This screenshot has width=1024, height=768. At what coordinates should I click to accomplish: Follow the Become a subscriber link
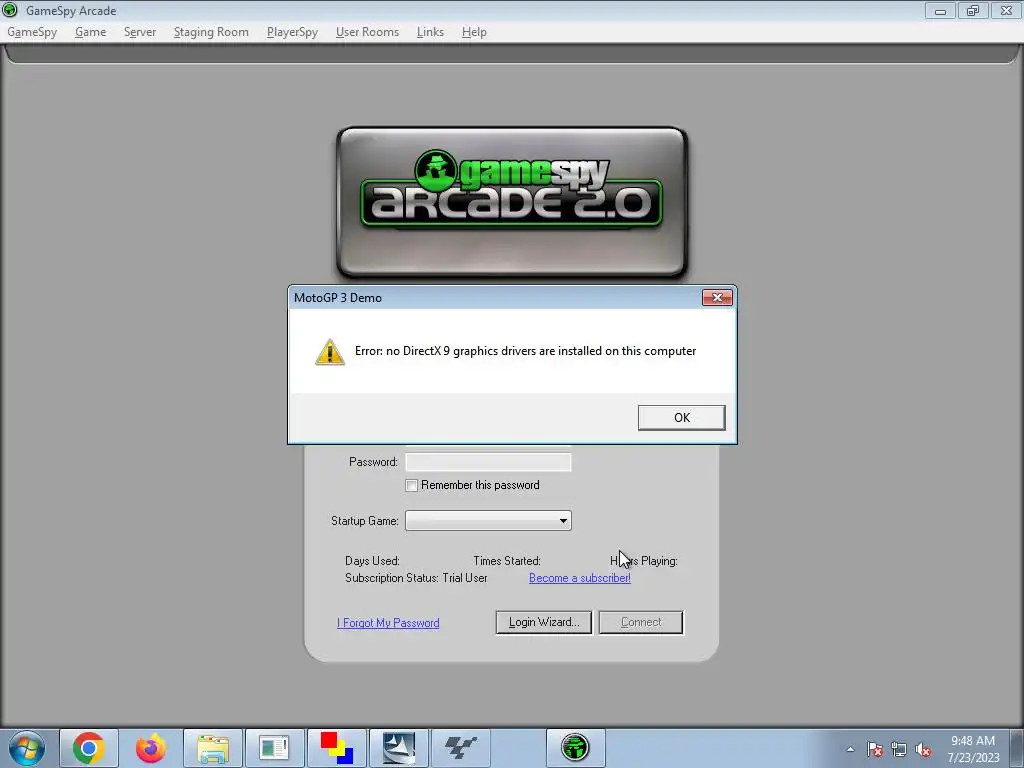click(579, 578)
